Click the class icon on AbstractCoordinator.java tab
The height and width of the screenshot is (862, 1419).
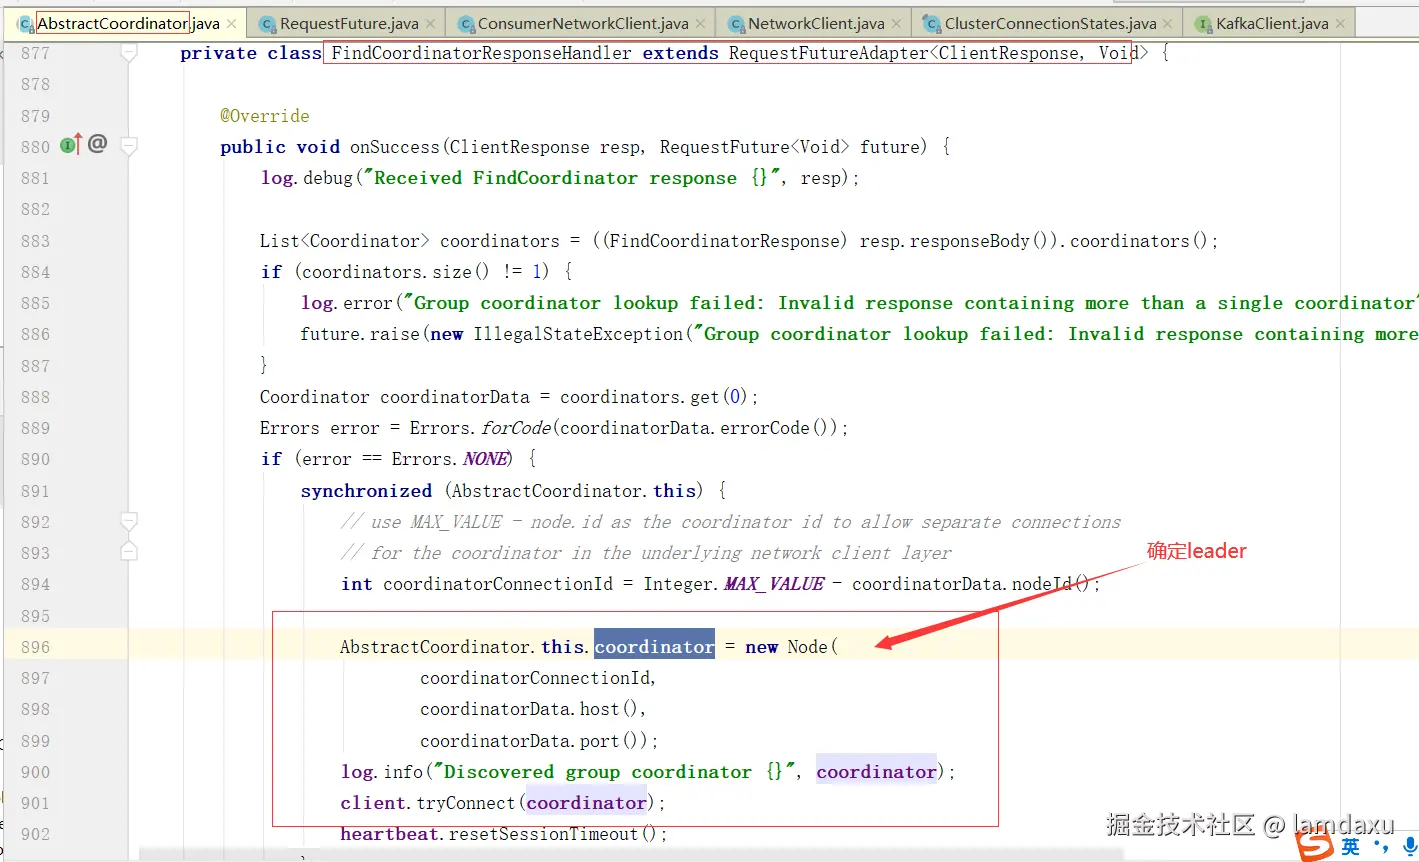tap(25, 24)
